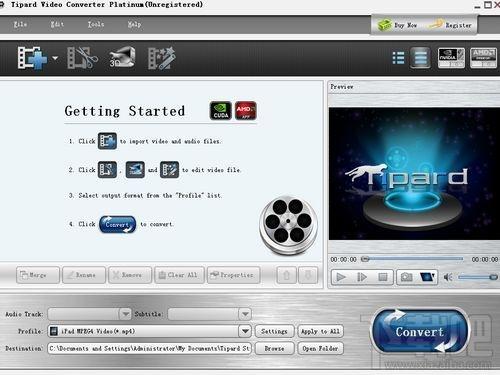This screenshot has height=375, width=500.
Task: Click the Tipard preview video screen
Action: [x=414, y=173]
